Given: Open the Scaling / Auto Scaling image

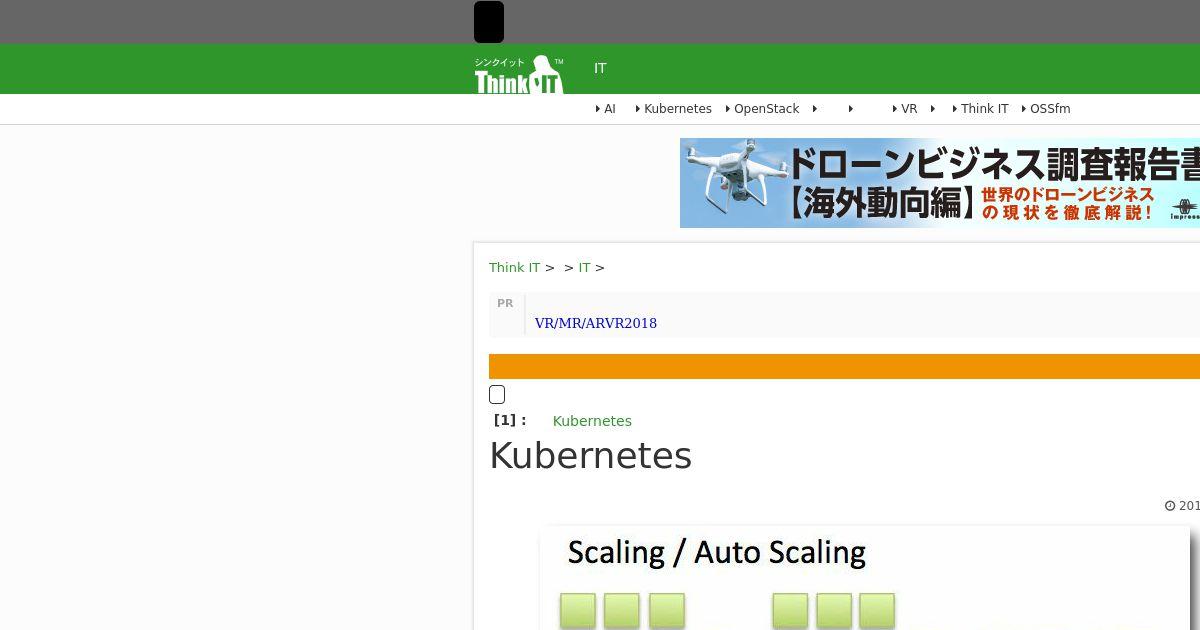Looking at the screenshot, I should tap(865, 578).
